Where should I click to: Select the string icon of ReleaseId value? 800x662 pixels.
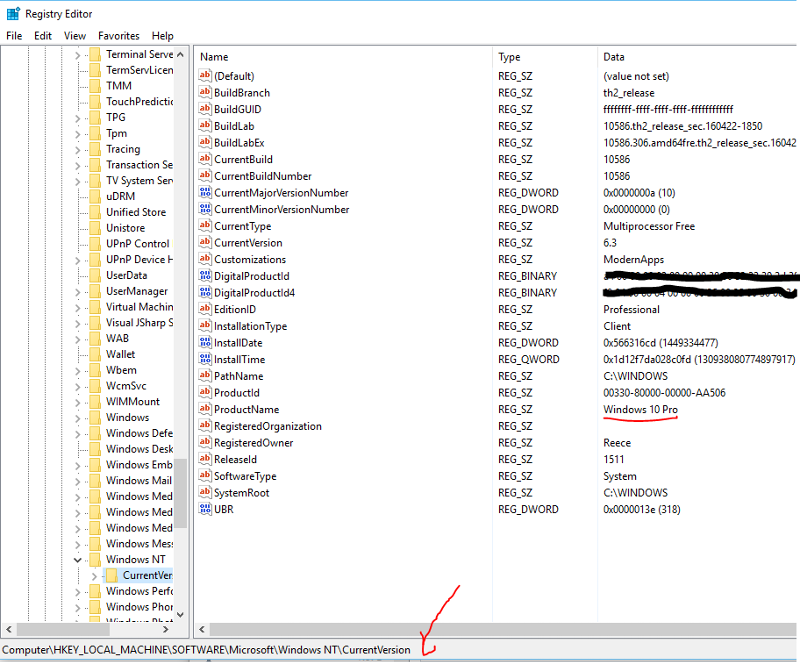pos(205,459)
